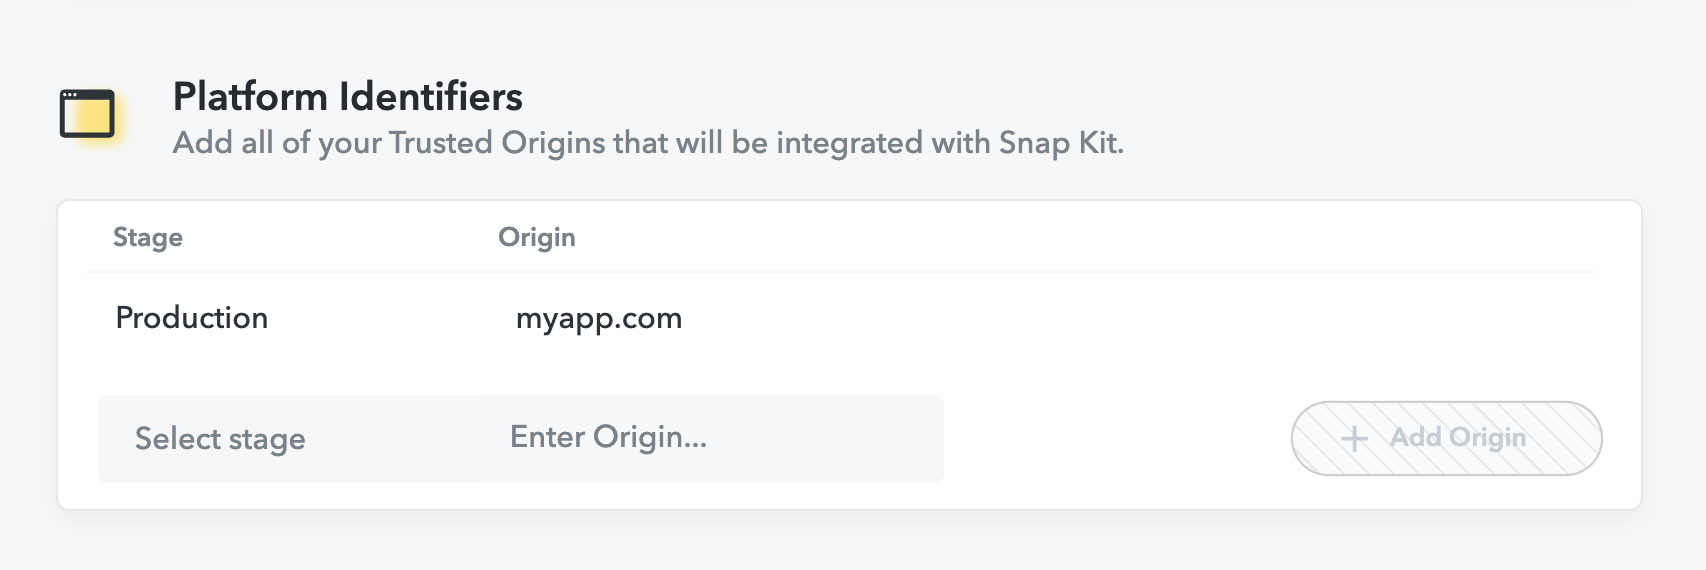Click the word Platform in heading

(250, 97)
